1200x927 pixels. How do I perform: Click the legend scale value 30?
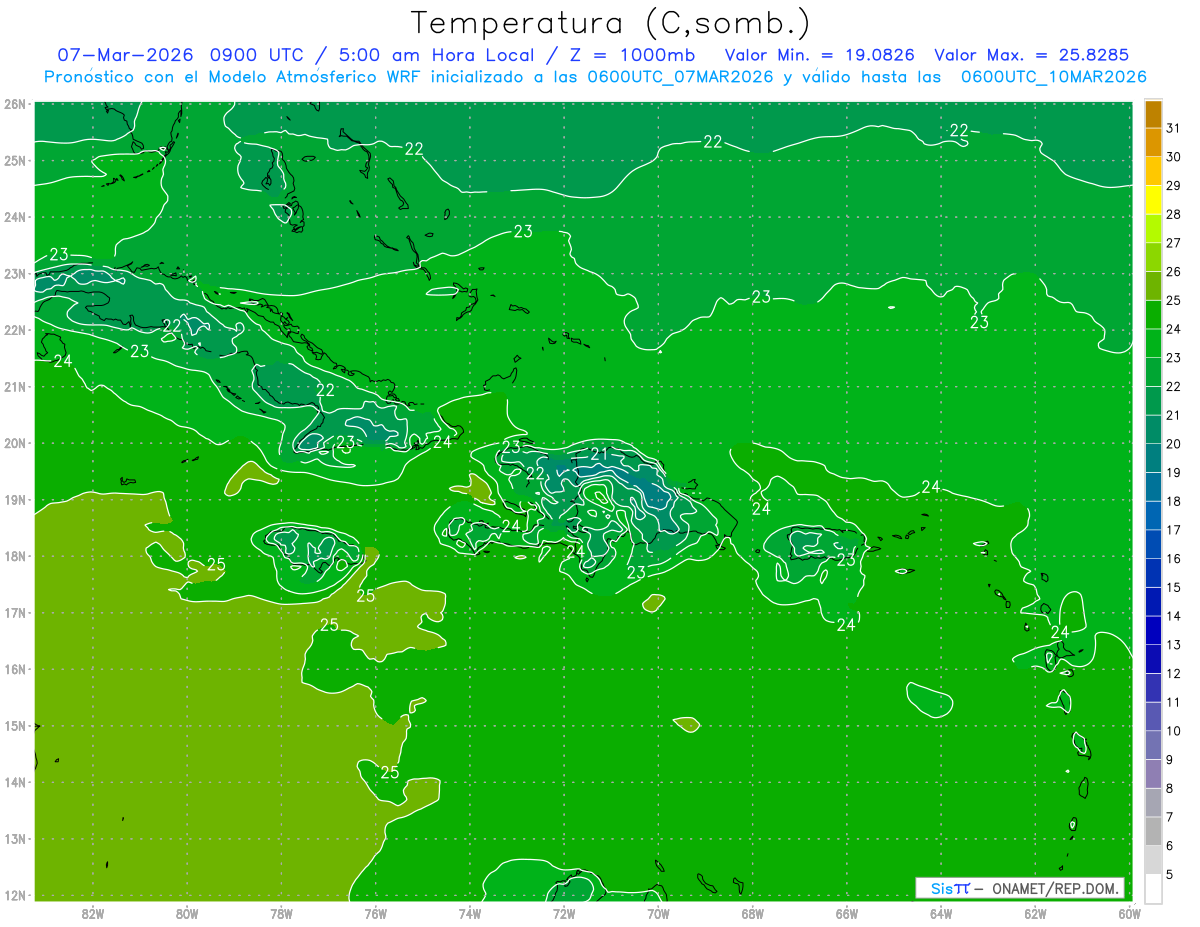point(1174,157)
